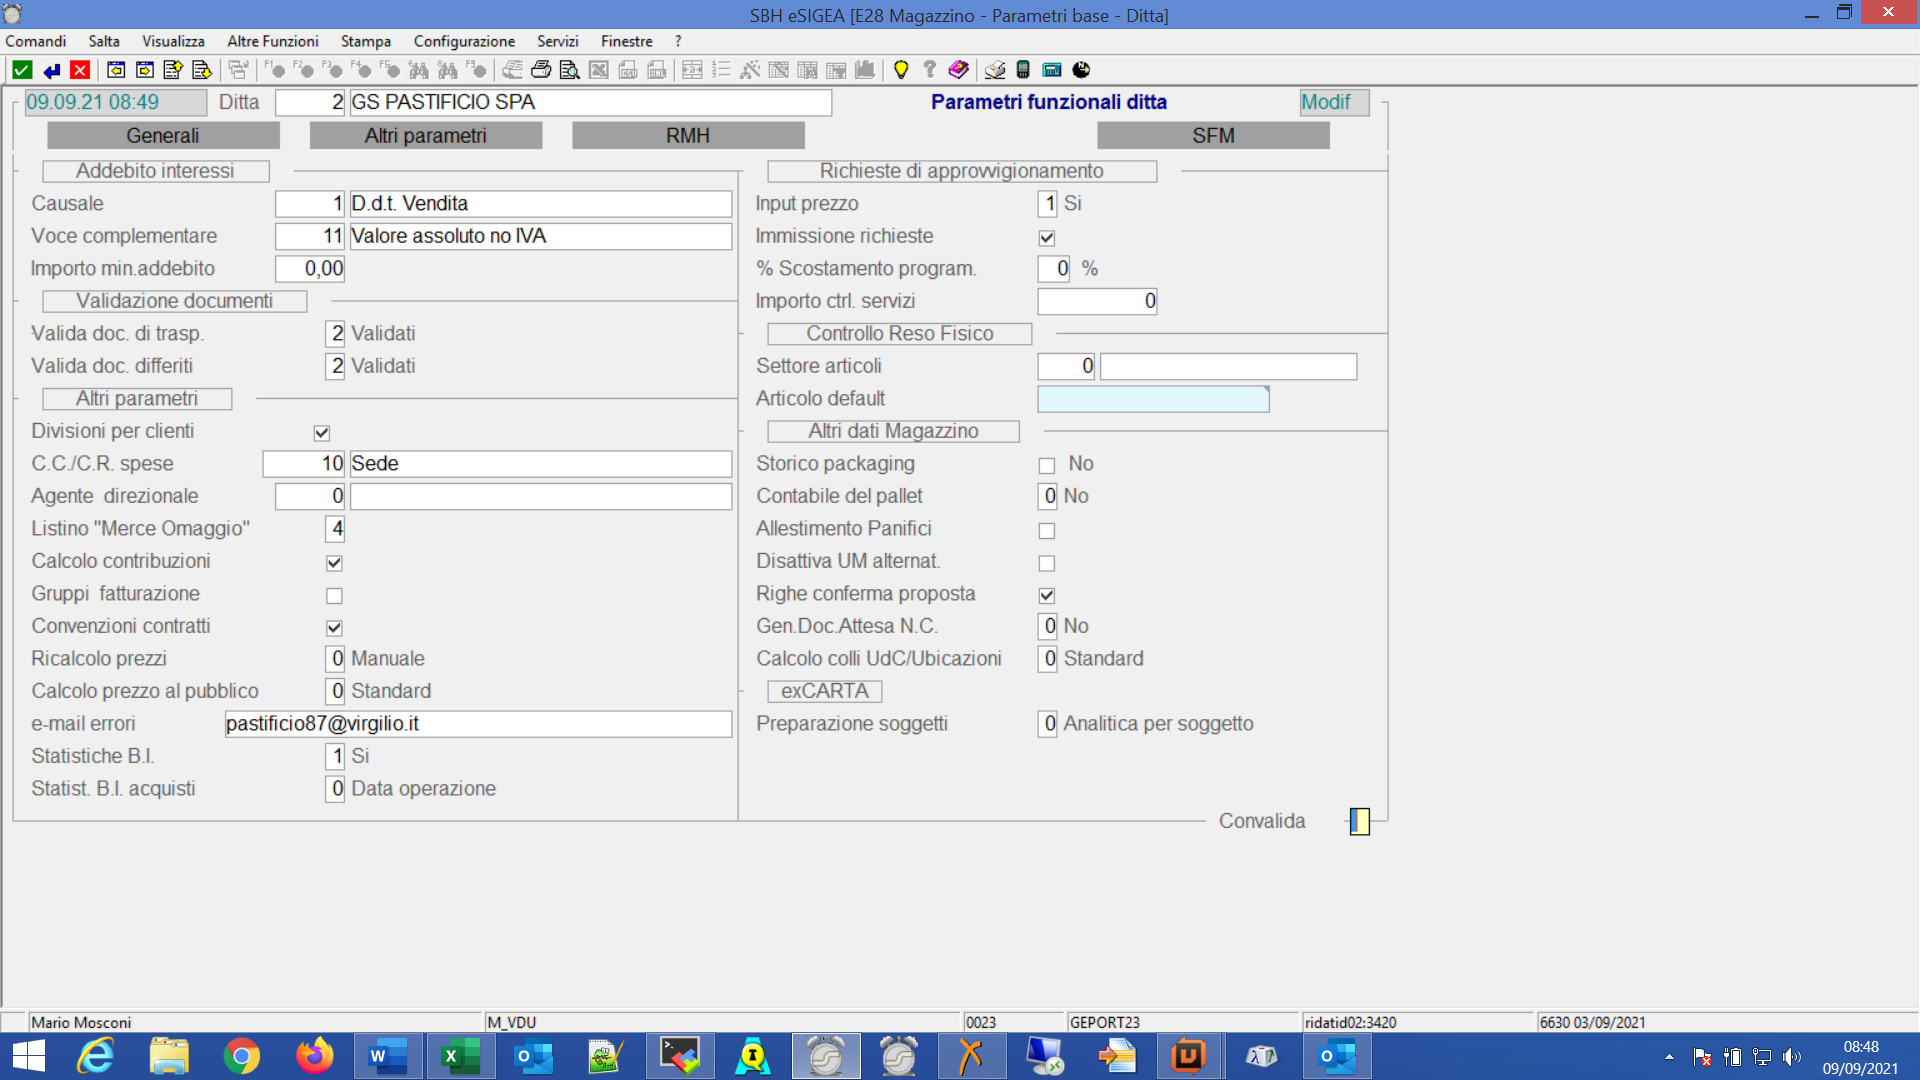Click the yellow Convalida field

click(1360, 822)
